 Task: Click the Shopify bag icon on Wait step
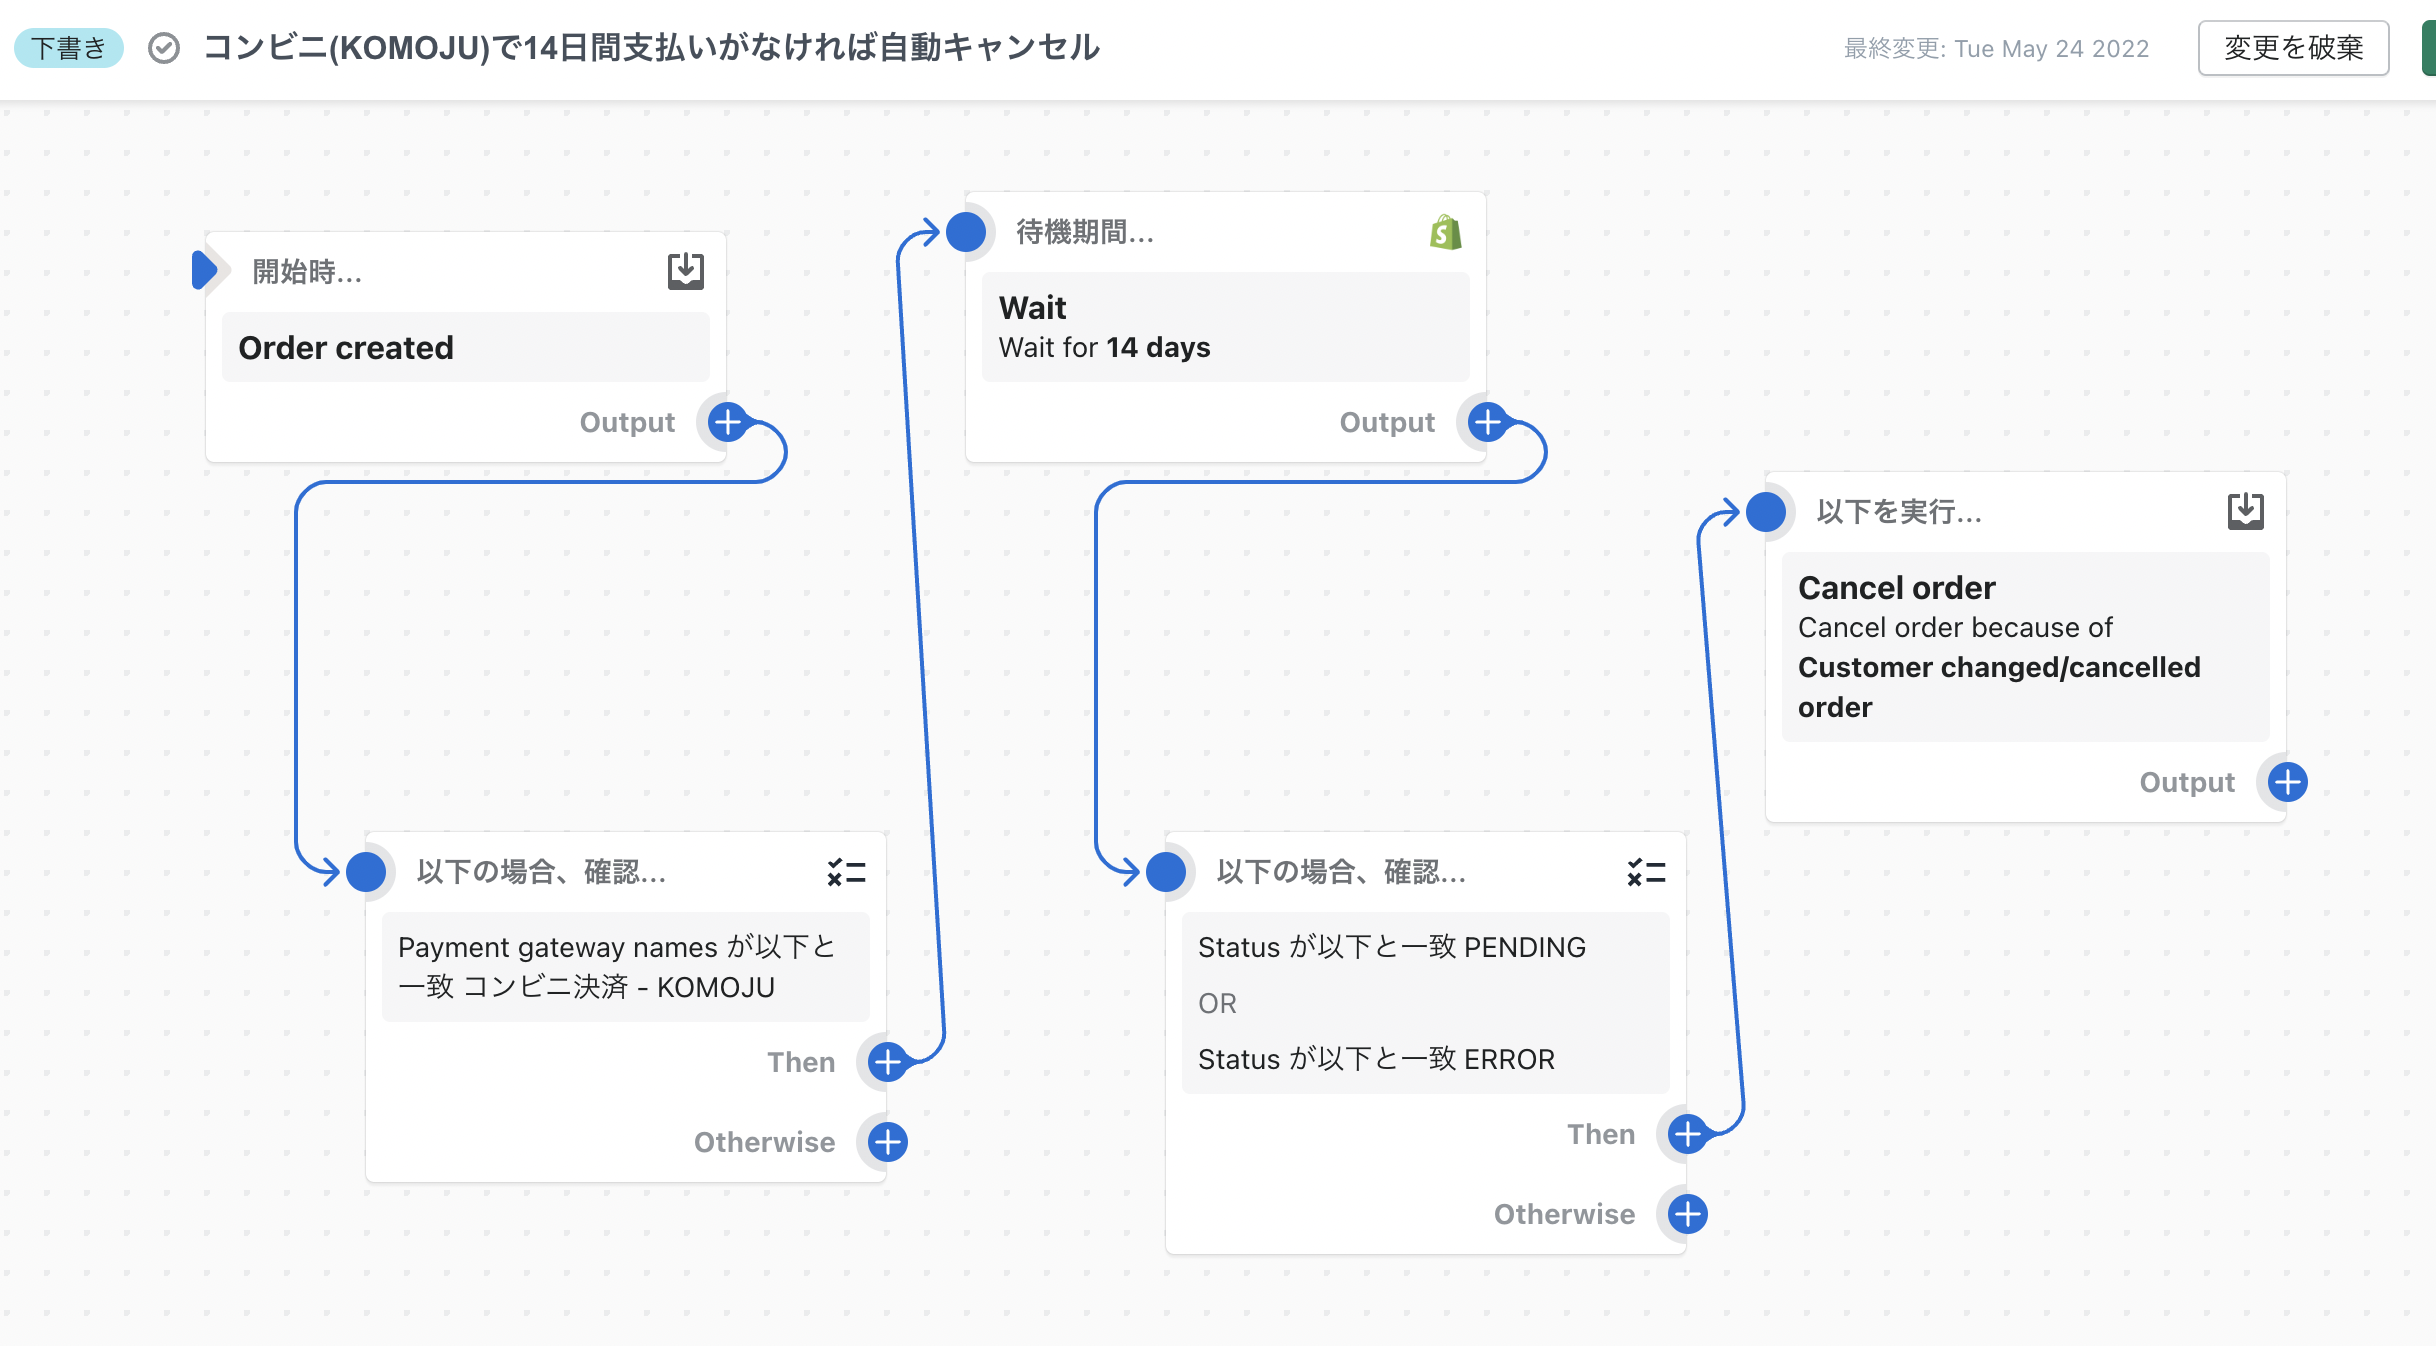click(1446, 232)
